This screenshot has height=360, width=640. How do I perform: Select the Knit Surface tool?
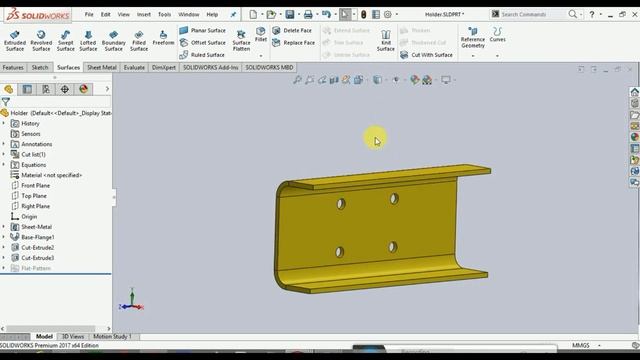pyautogui.click(x=385, y=40)
